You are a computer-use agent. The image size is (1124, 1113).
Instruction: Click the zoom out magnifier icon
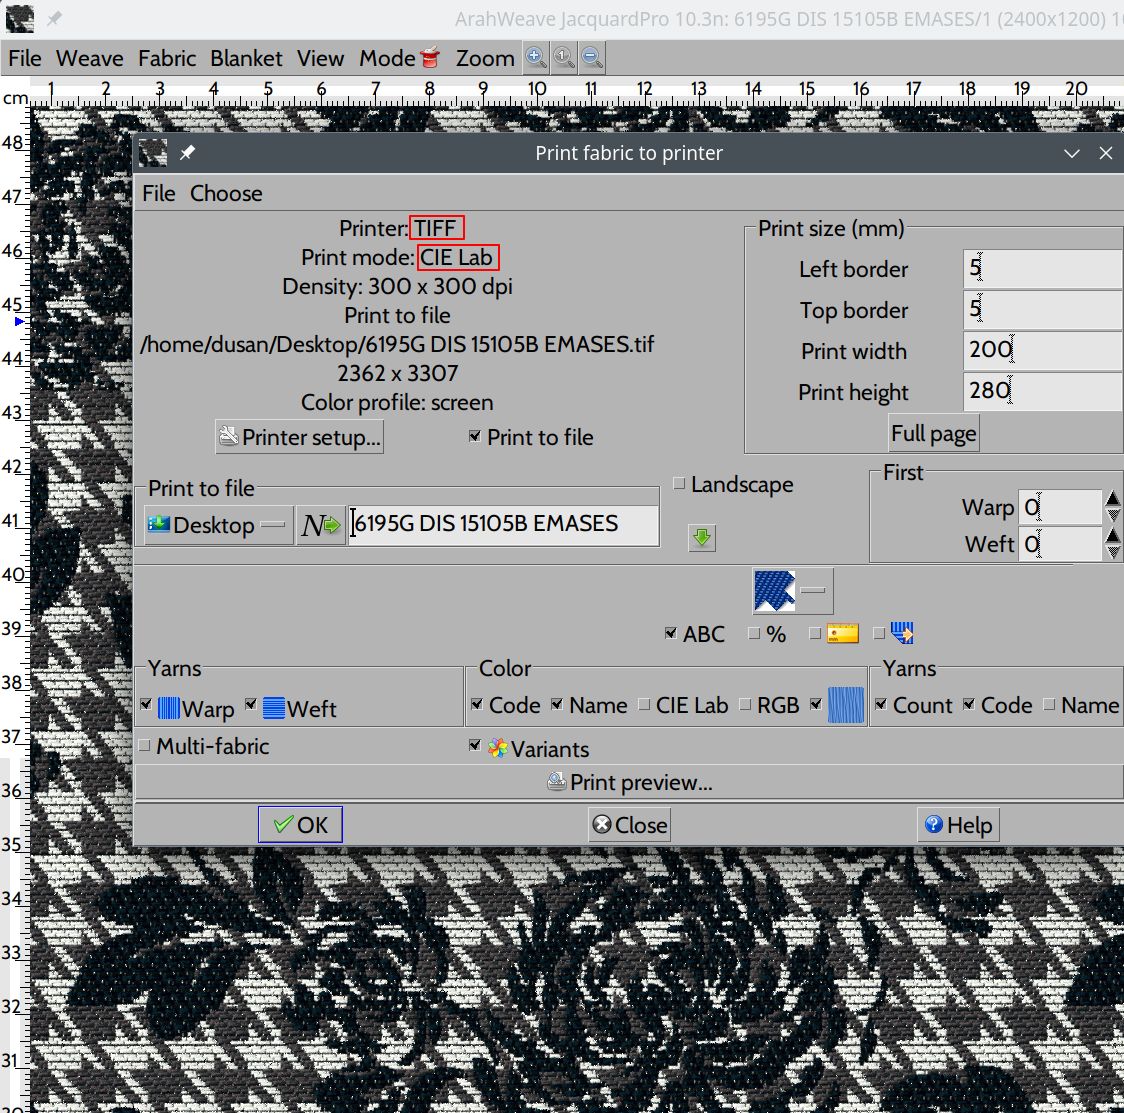point(591,58)
